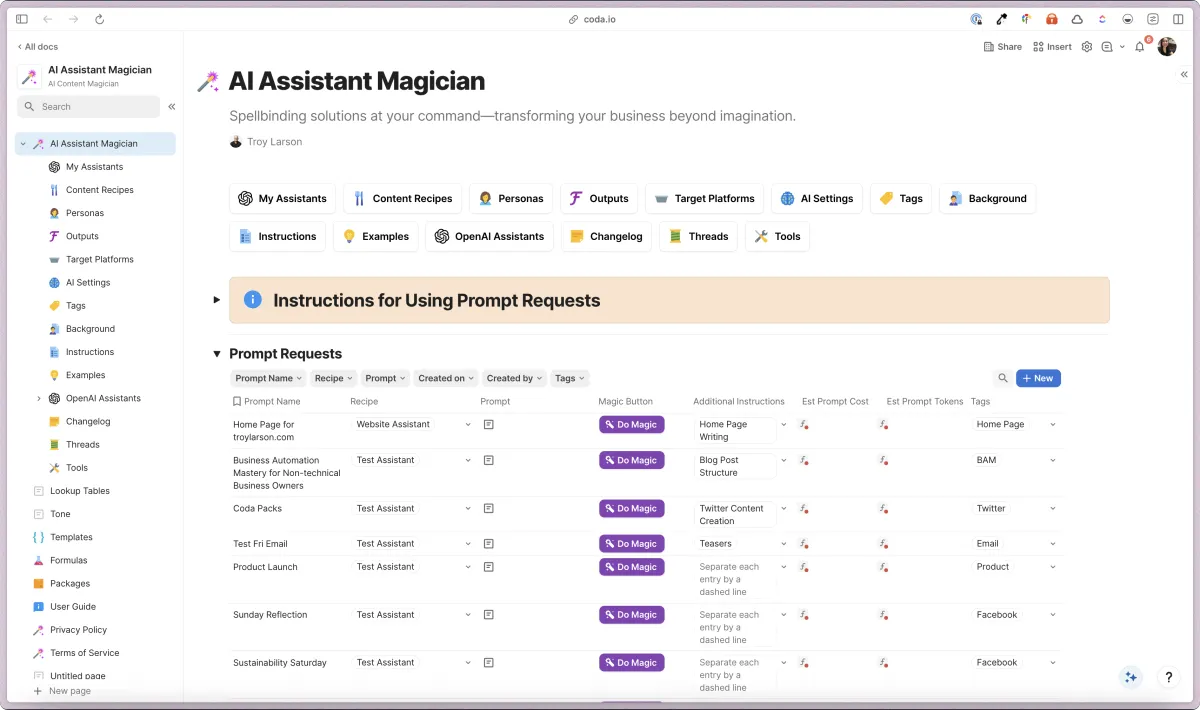Viewport: 1200px width, 710px height.
Task: Click the sidebar Search field
Action: (88, 107)
